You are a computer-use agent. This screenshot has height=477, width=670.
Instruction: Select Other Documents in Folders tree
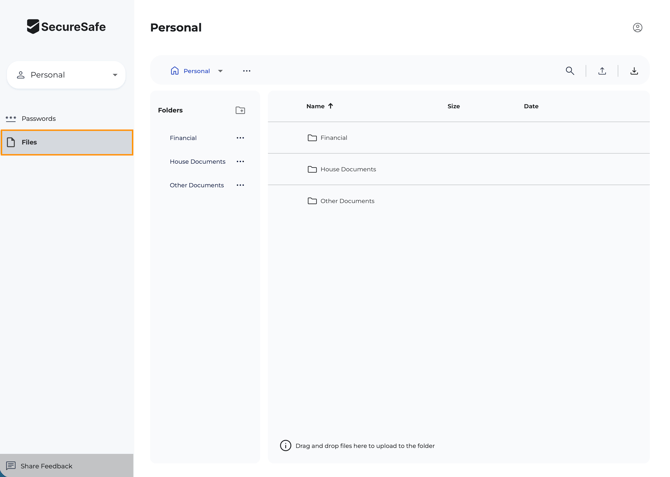[196, 185]
